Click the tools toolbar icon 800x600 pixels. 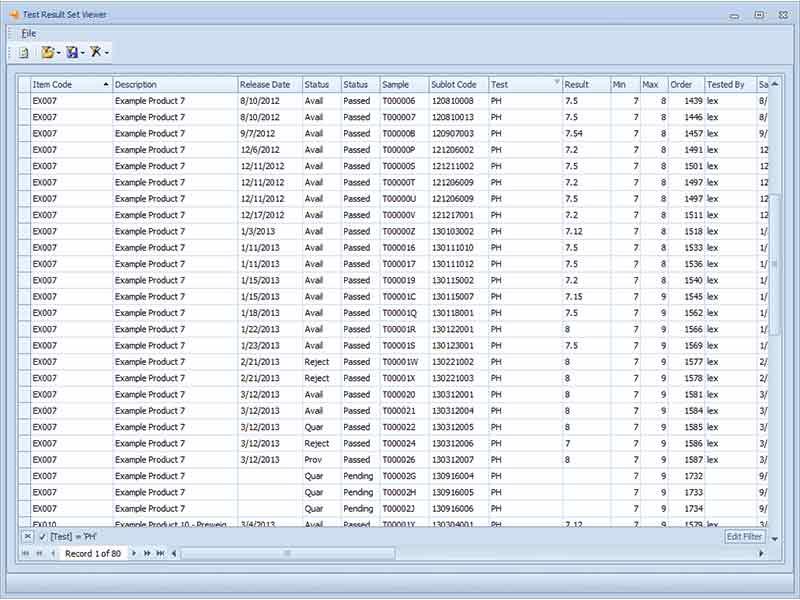95,52
